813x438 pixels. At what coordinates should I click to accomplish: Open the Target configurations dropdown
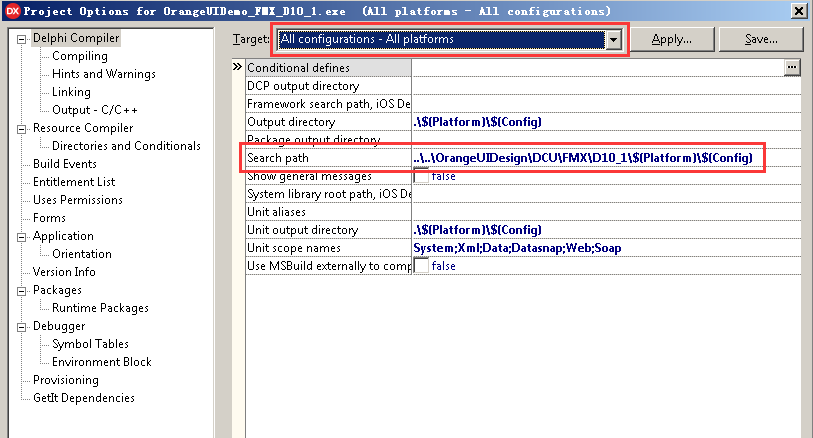pos(614,40)
